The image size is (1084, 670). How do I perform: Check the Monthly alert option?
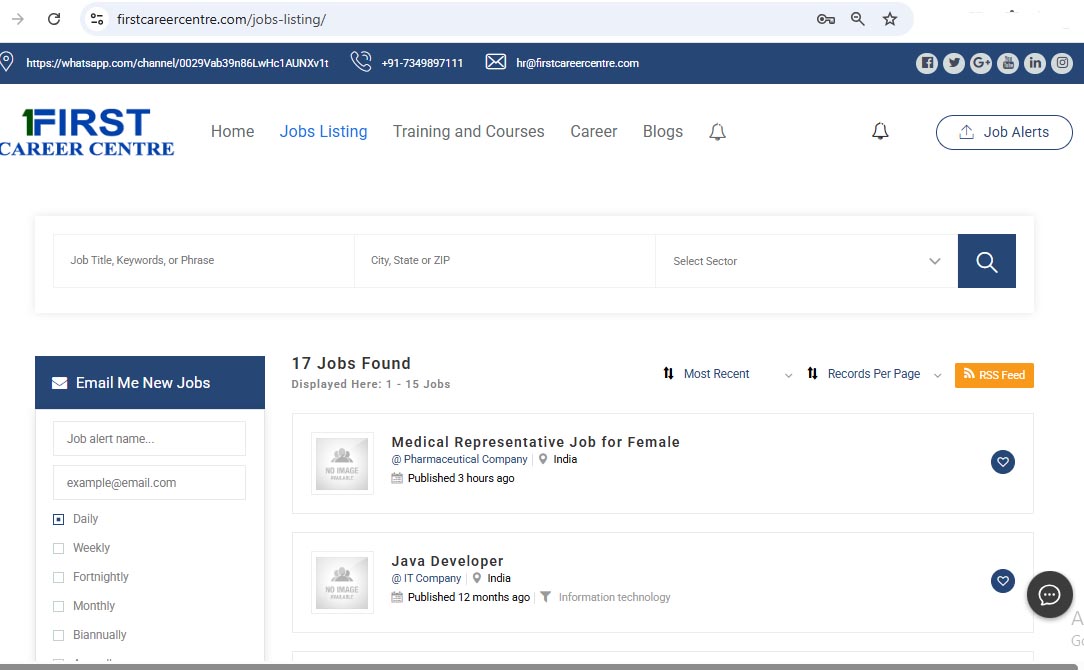point(58,606)
